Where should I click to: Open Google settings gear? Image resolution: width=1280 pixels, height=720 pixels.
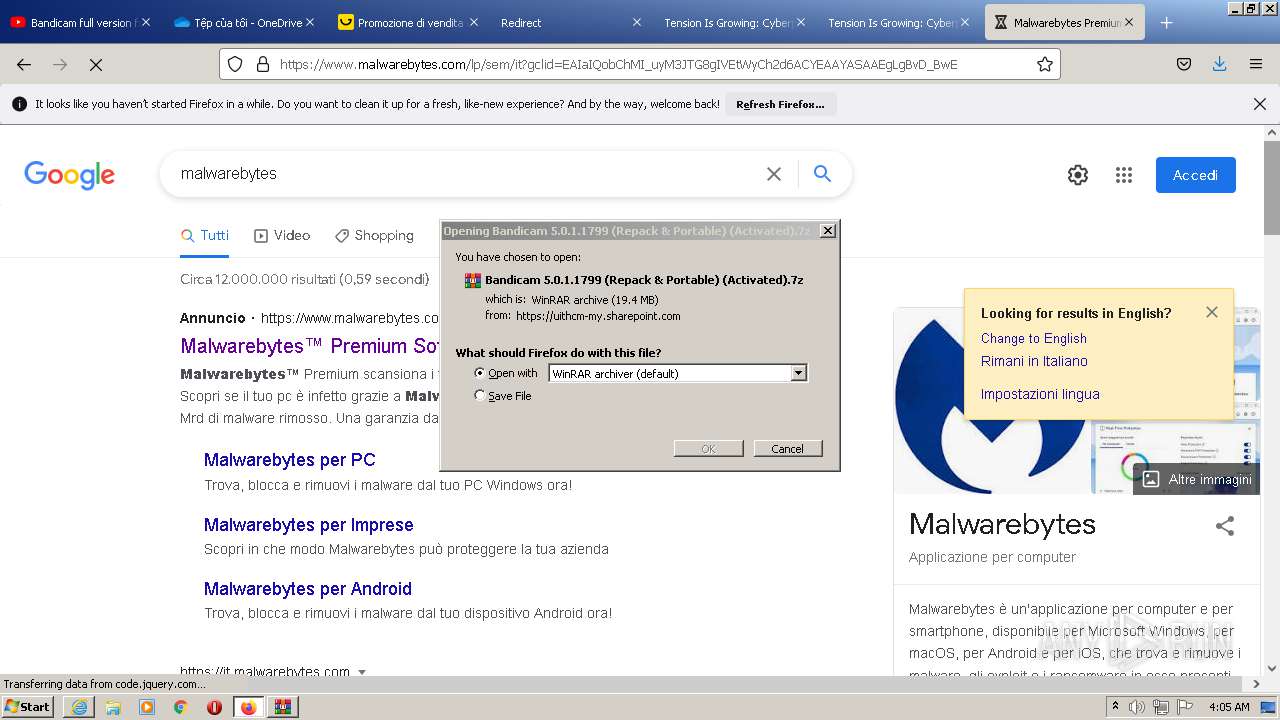[1078, 175]
